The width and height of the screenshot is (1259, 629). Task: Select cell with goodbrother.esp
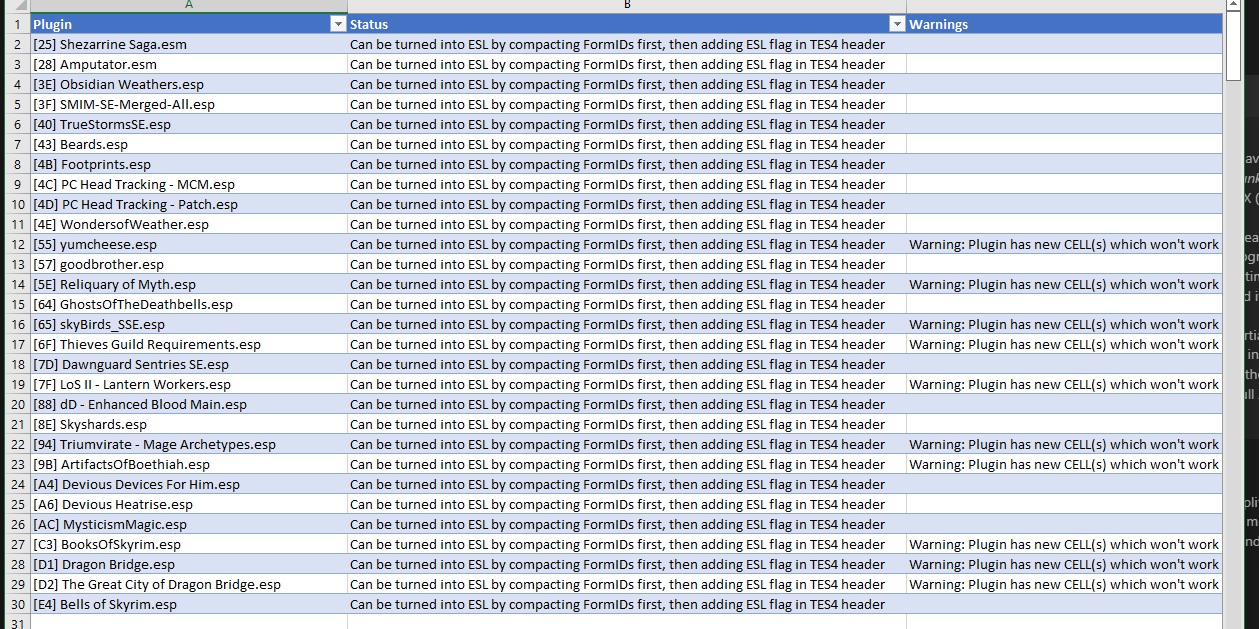click(x=189, y=264)
